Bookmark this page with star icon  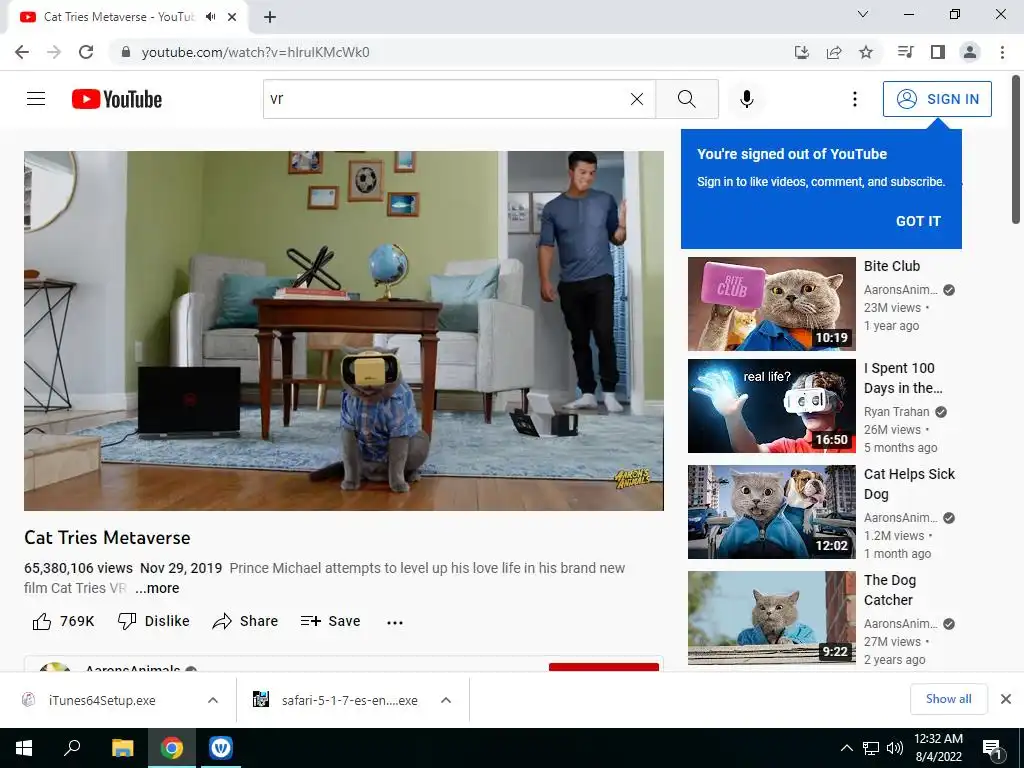pos(866,52)
